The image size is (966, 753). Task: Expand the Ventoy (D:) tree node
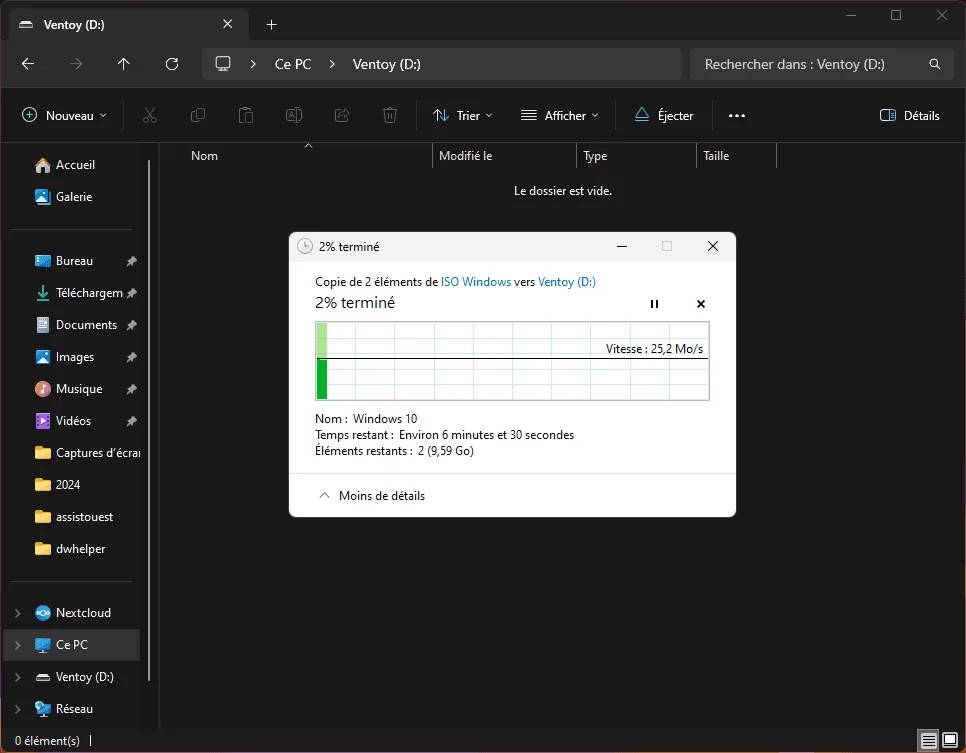click(x=17, y=677)
